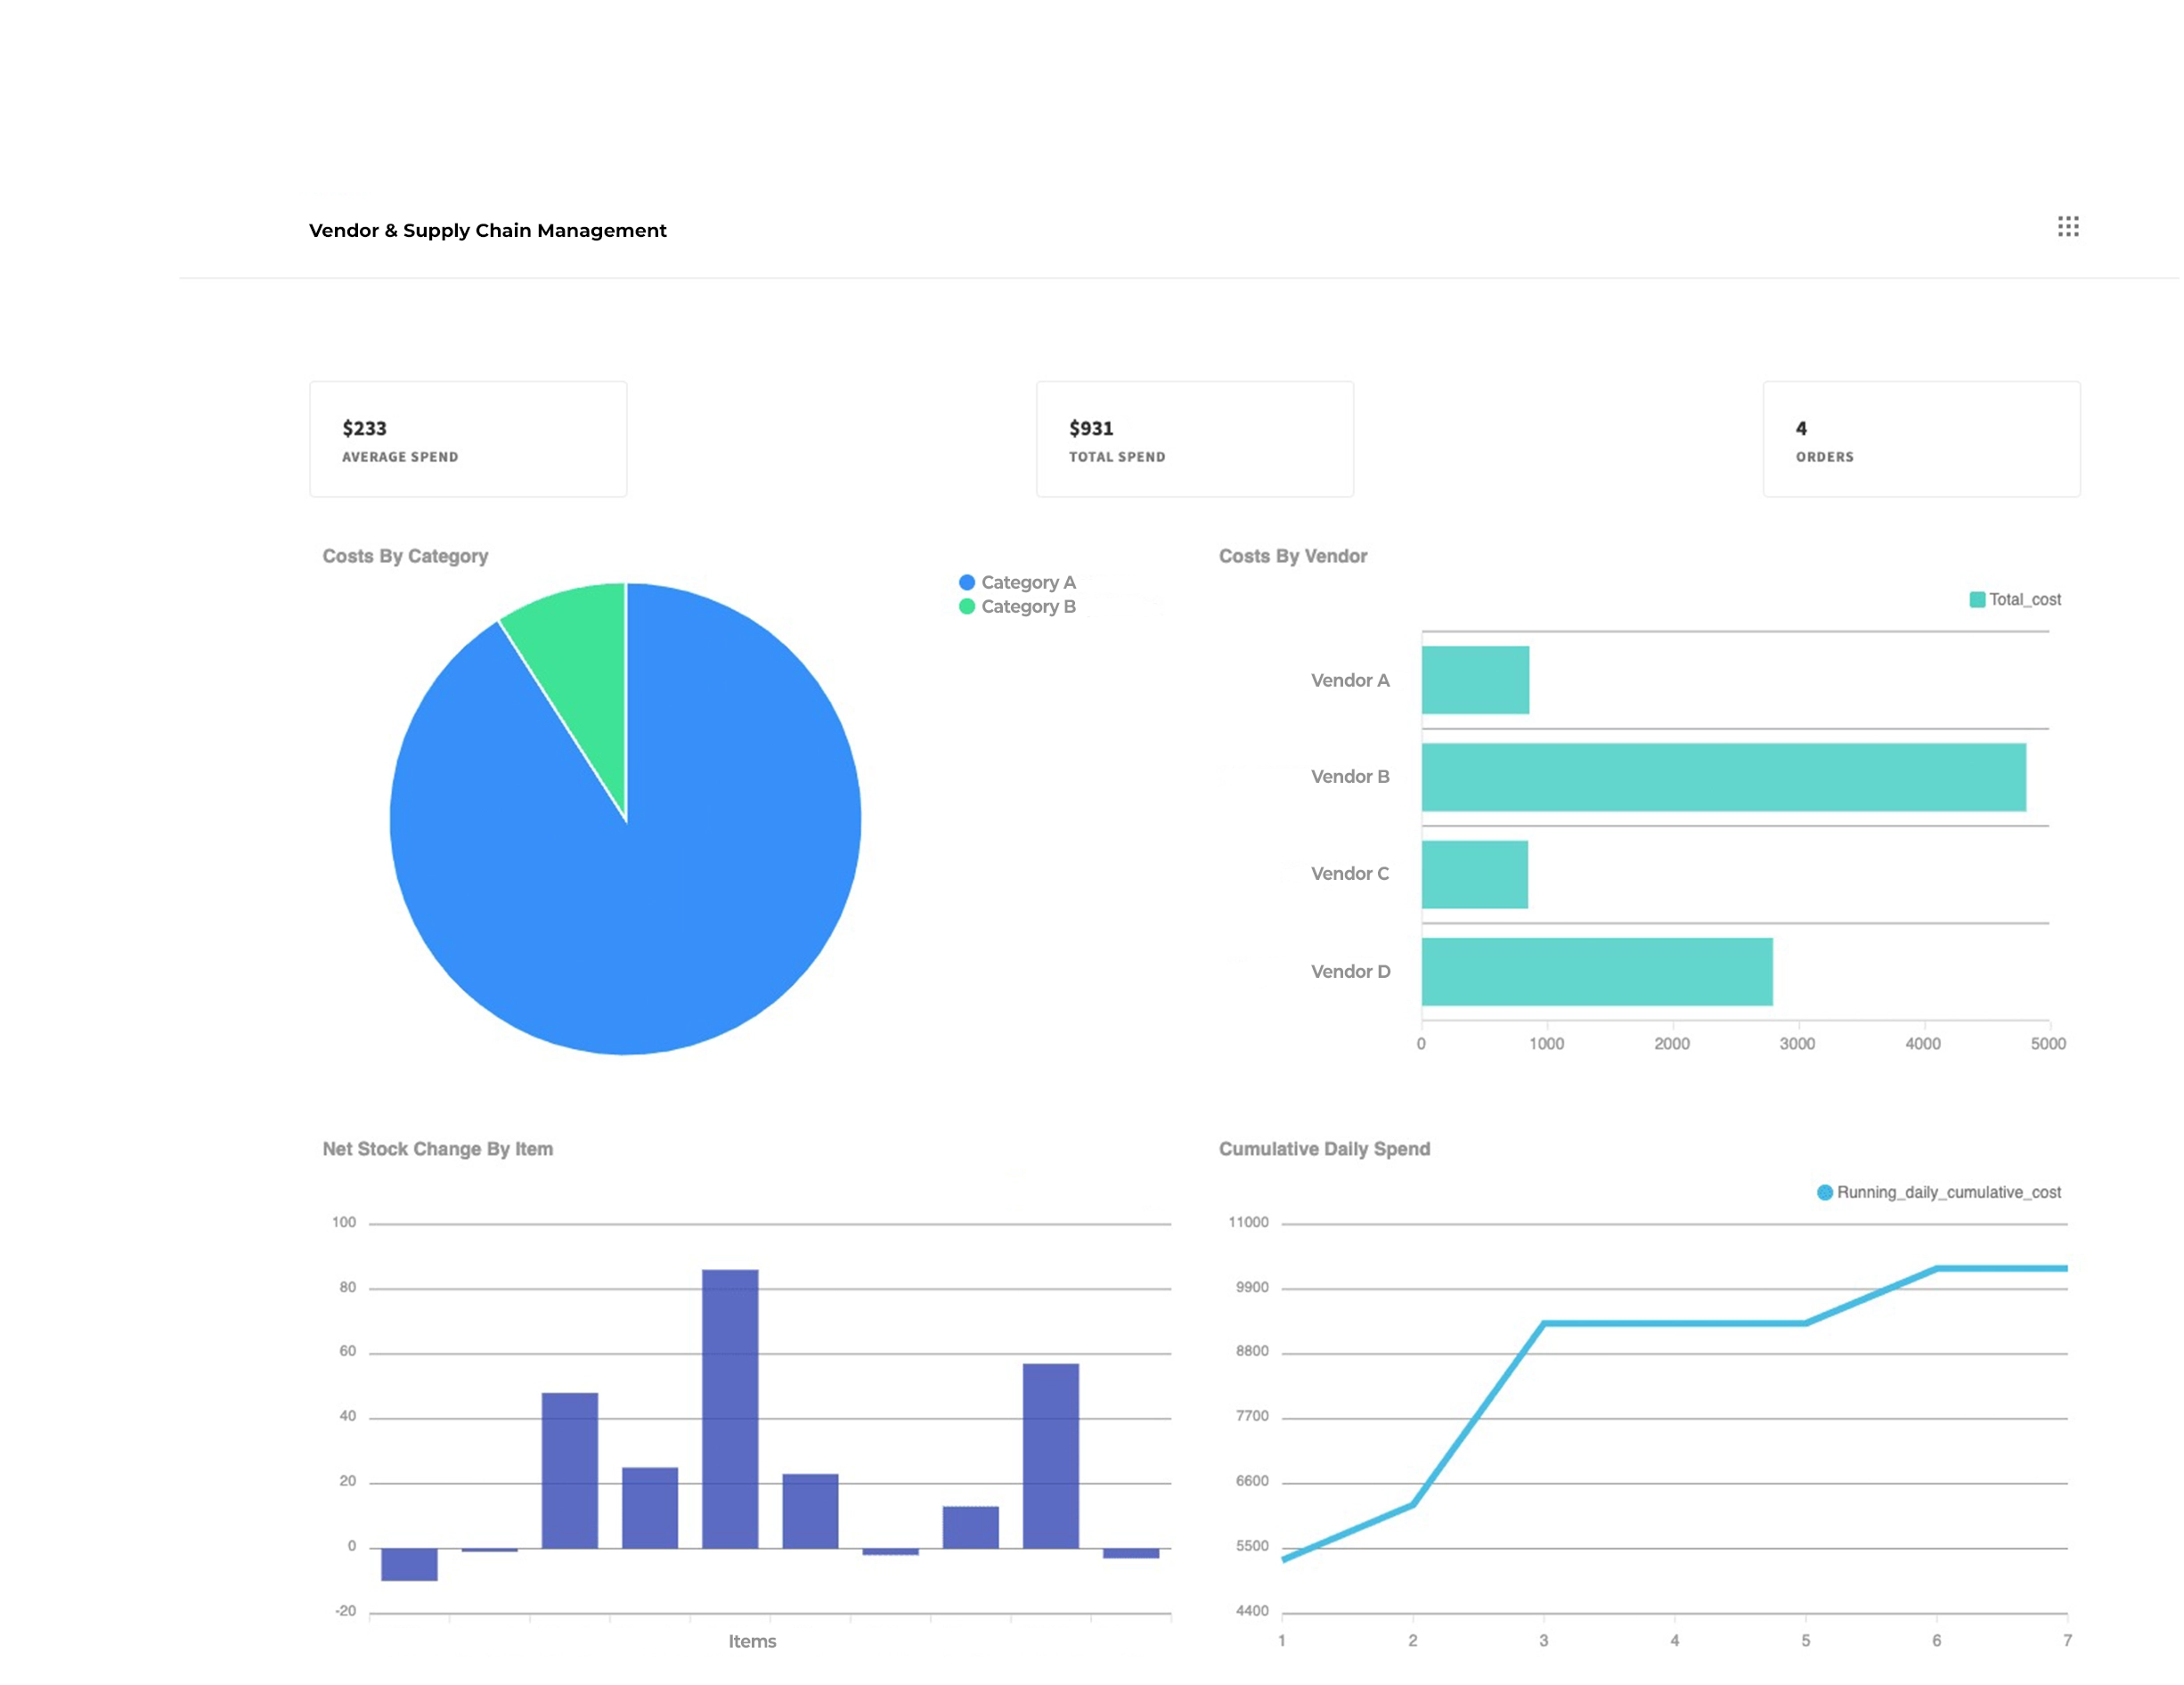
Task: Click the $931 Total Spend card
Action: (1194, 439)
